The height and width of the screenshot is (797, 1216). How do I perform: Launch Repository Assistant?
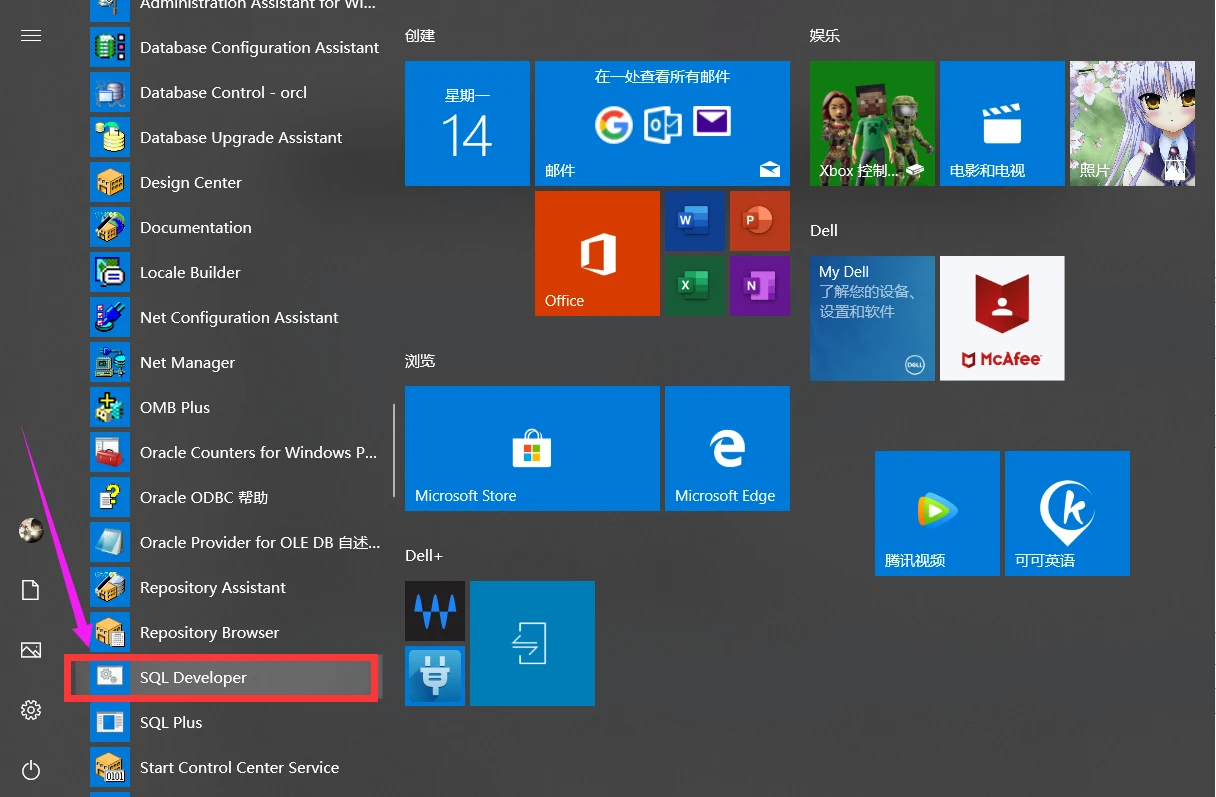pos(236,587)
